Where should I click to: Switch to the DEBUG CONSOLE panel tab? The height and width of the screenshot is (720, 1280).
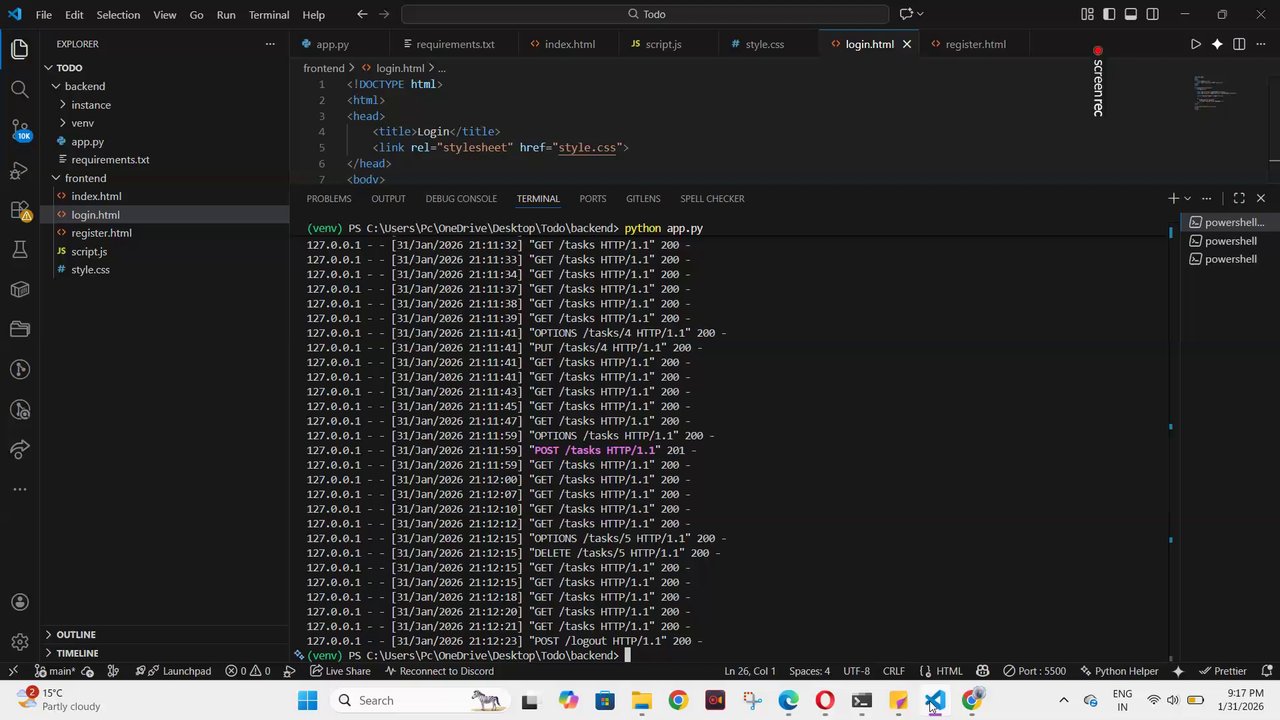click(461, 198)
